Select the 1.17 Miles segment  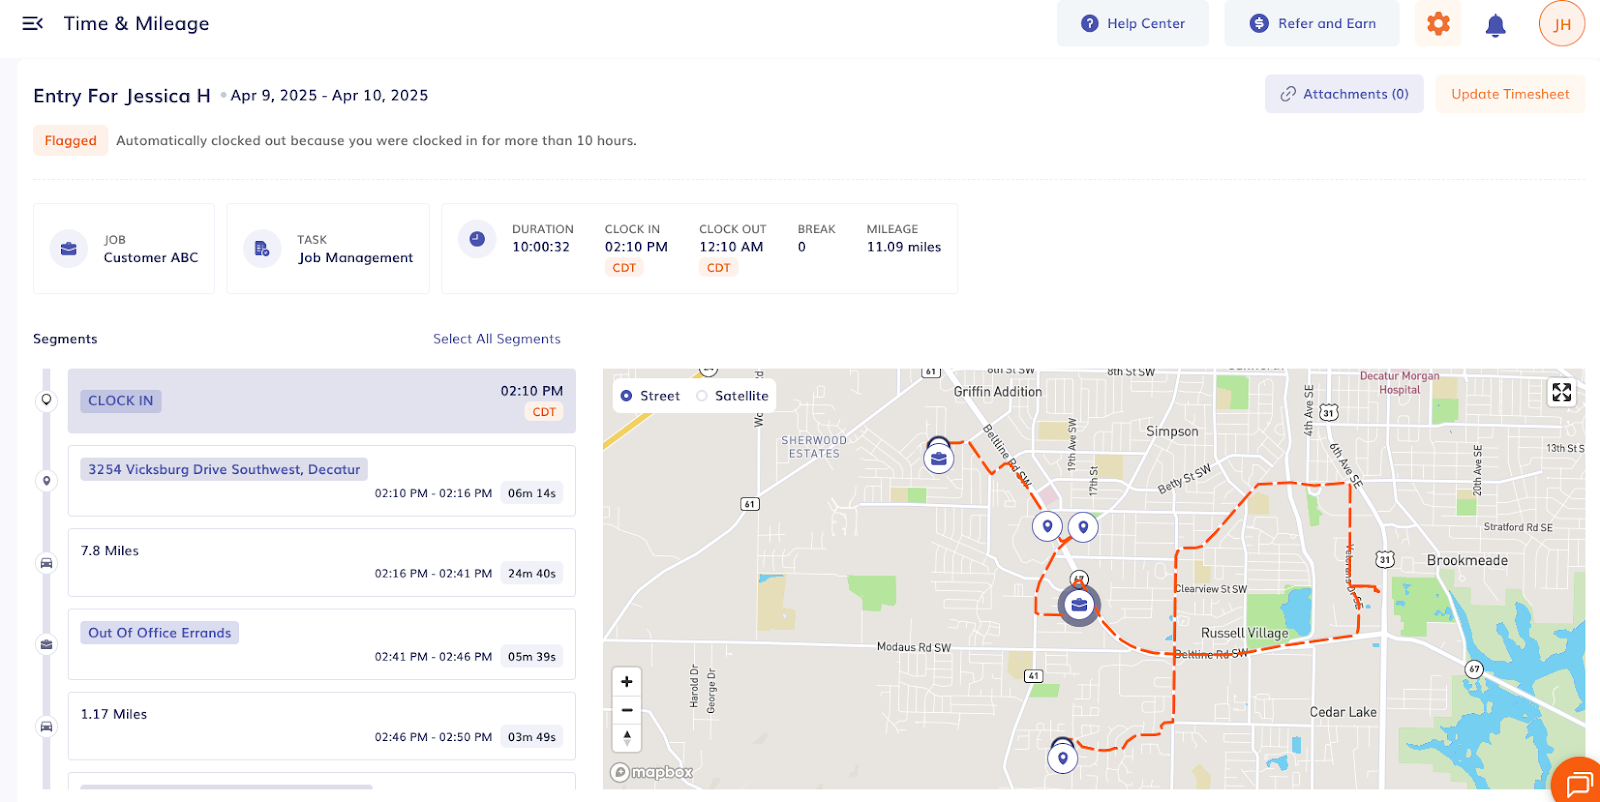[322, 726]
